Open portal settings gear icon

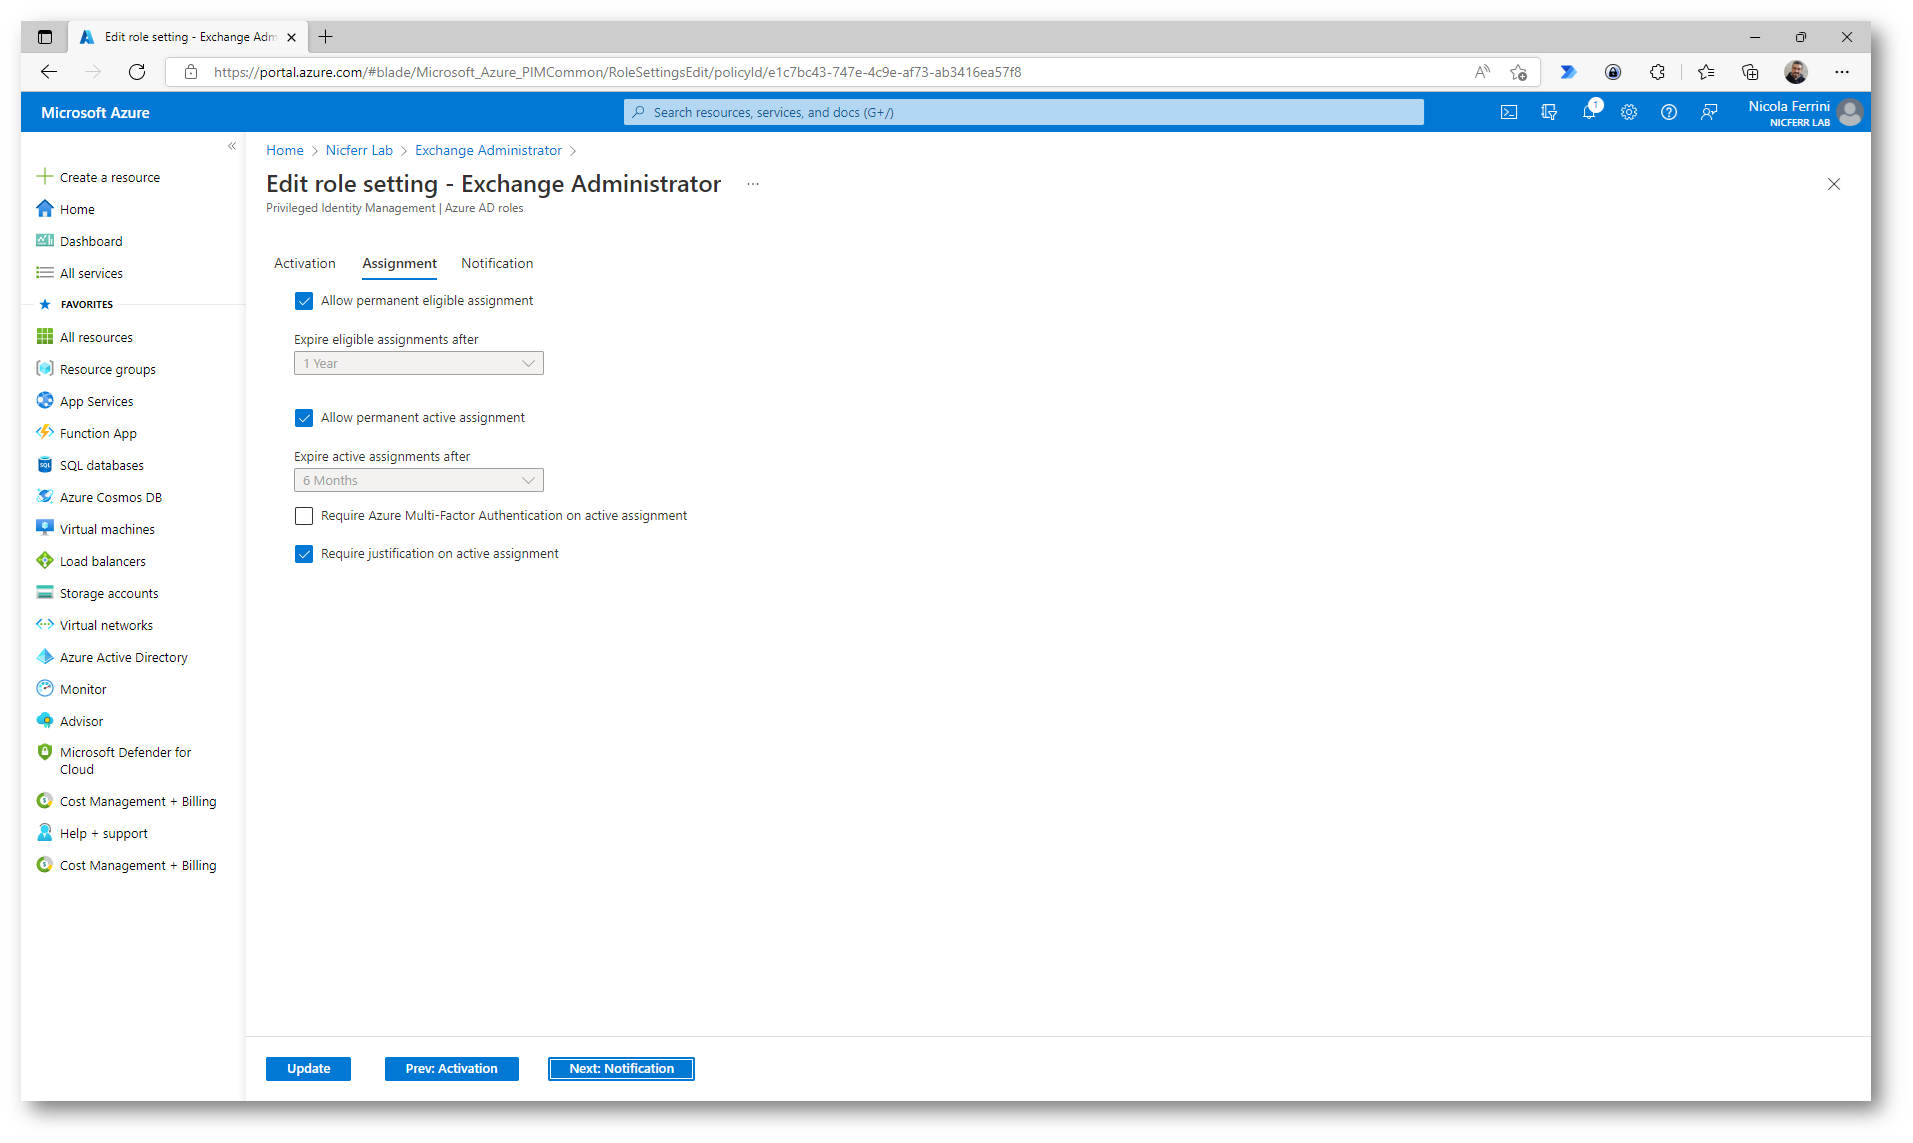click(1629, 112)
